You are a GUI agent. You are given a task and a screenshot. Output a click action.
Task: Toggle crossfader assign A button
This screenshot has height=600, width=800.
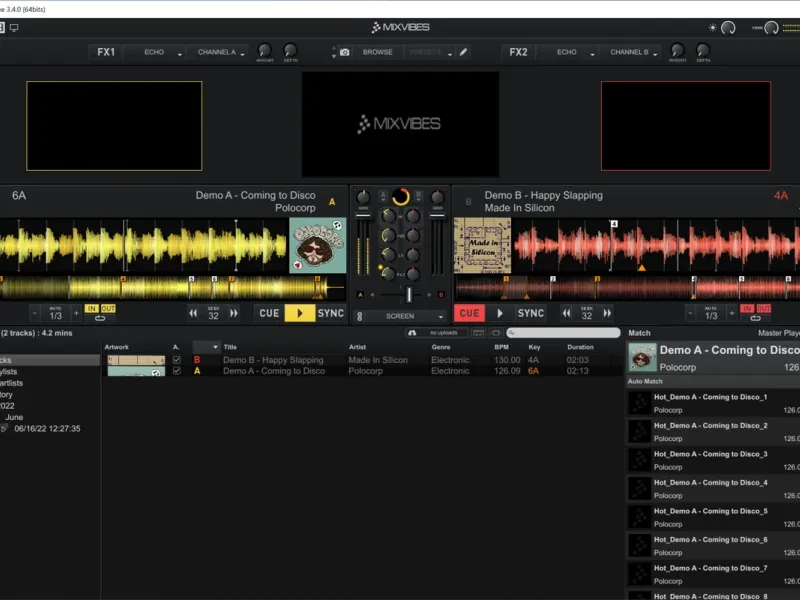(x=360, y=295)
